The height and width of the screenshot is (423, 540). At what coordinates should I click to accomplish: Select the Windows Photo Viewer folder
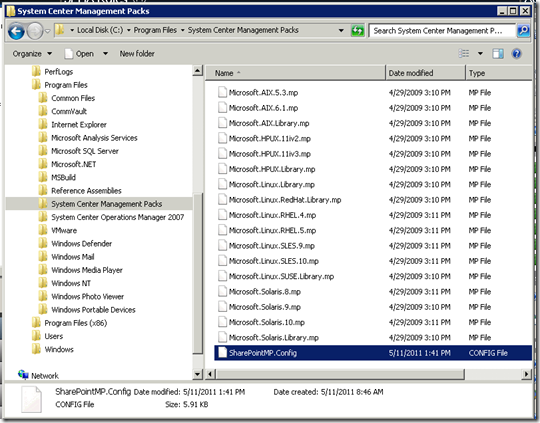(x=81, y=296)
